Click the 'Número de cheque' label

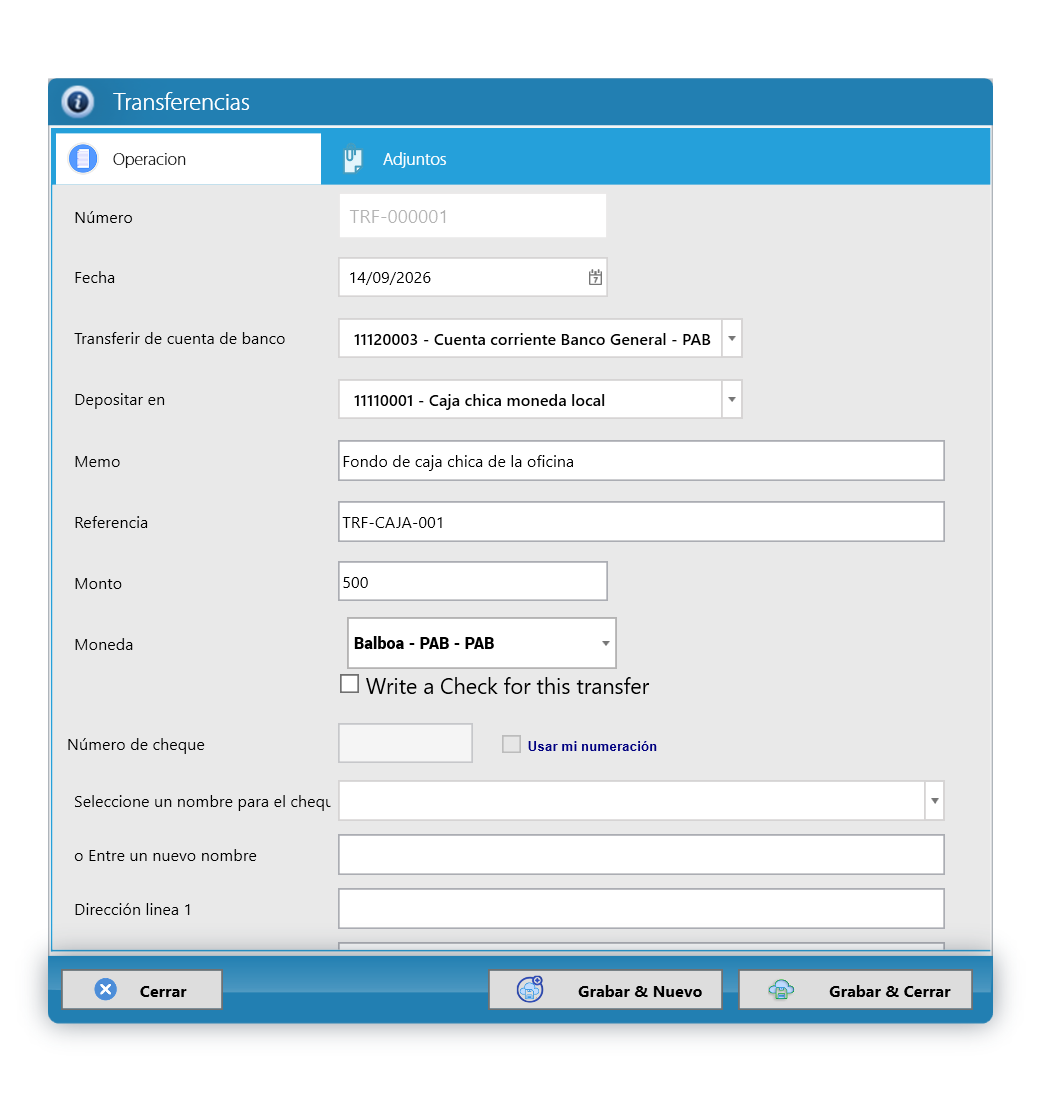(x=136, y=745)
